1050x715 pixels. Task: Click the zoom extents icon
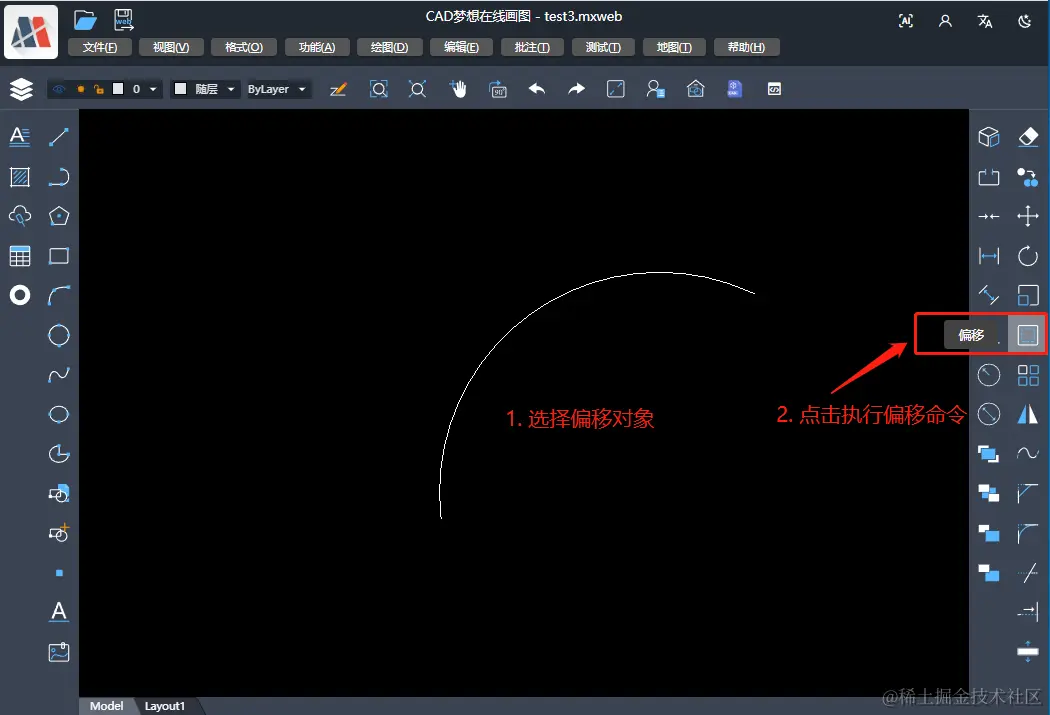coord(417,89)
